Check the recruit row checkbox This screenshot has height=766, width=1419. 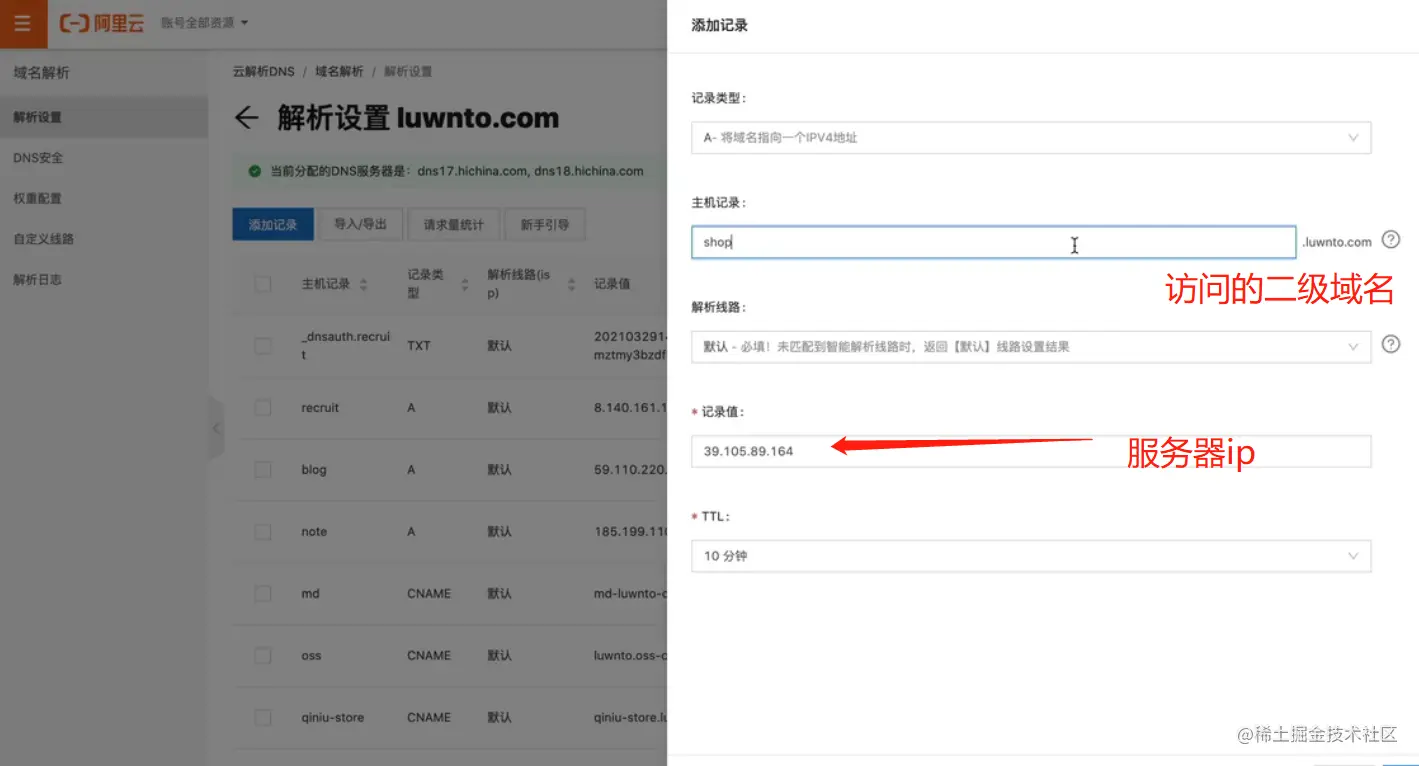(263, 408)
